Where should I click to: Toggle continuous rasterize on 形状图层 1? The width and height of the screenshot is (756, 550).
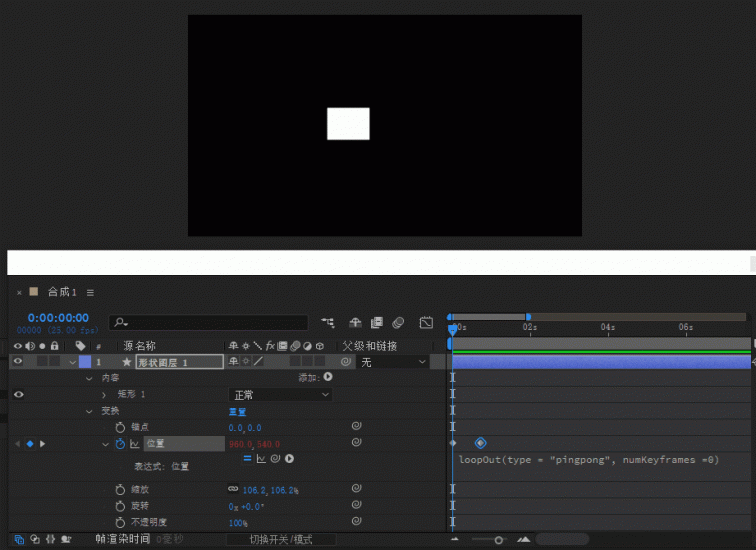[246, 361]
